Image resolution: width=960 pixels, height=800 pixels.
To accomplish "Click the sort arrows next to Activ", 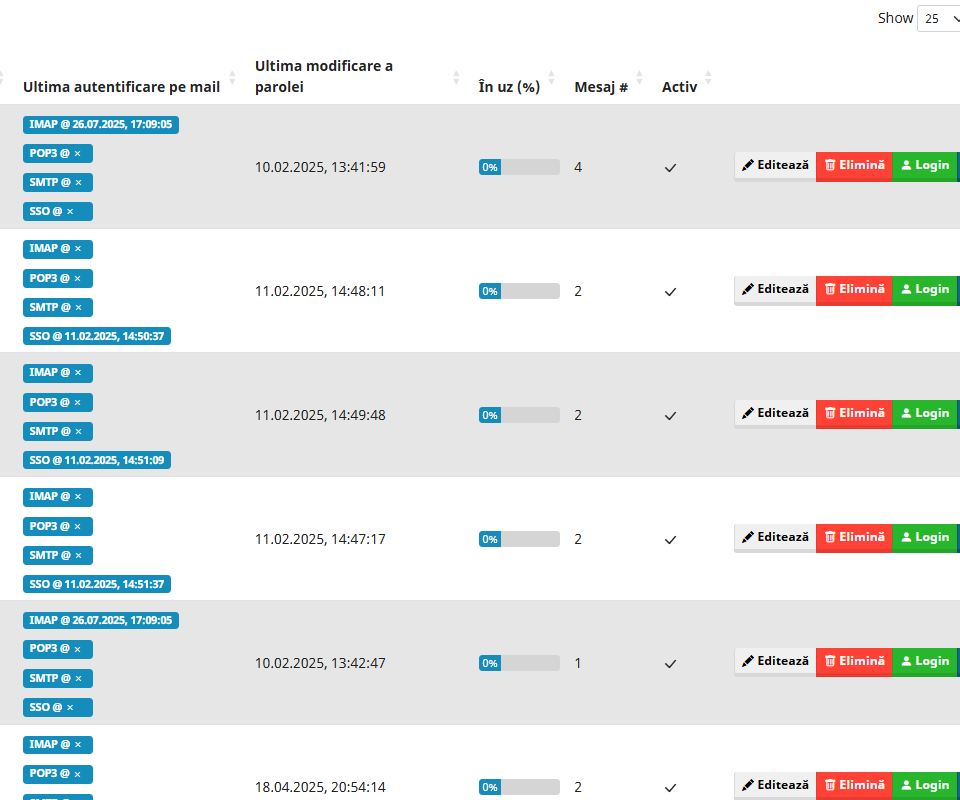I will click(709, 77).
